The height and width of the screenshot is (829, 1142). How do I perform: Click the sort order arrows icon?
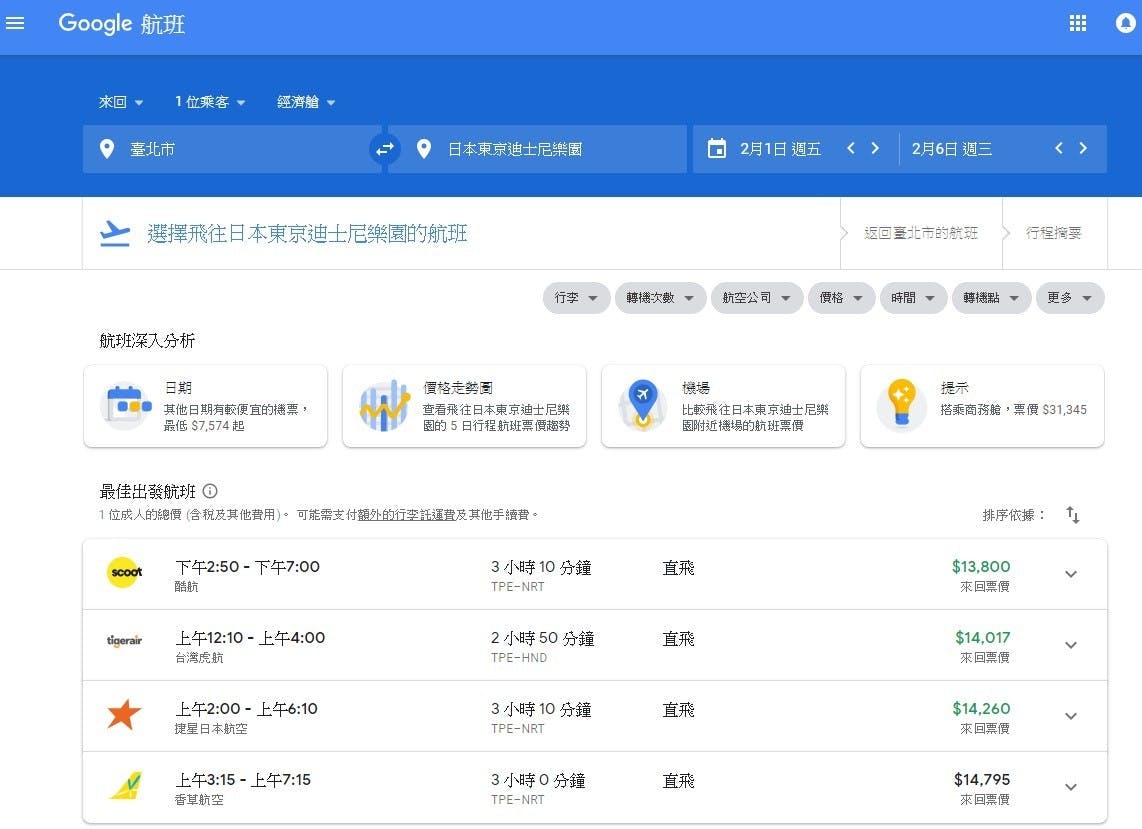[1073, 515]
